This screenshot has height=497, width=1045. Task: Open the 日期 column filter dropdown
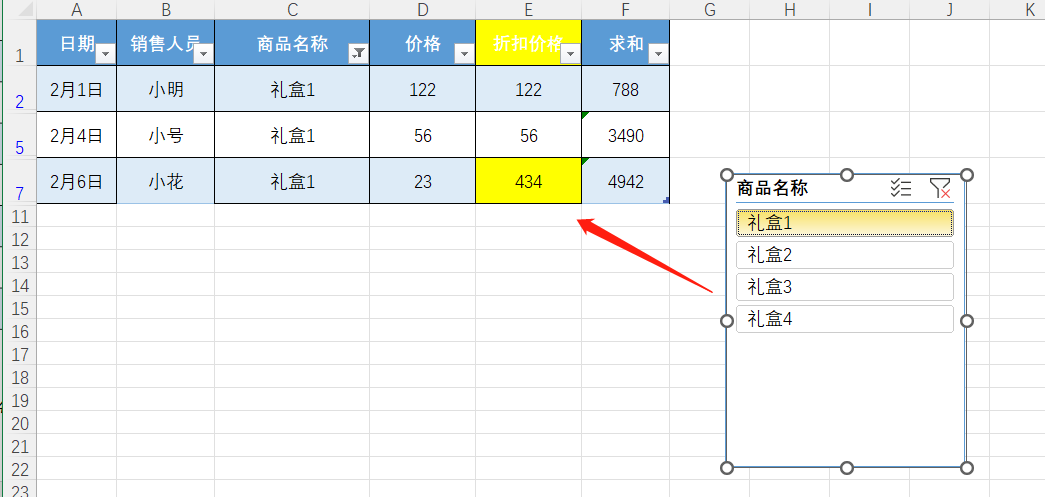[x=106, y=55]
